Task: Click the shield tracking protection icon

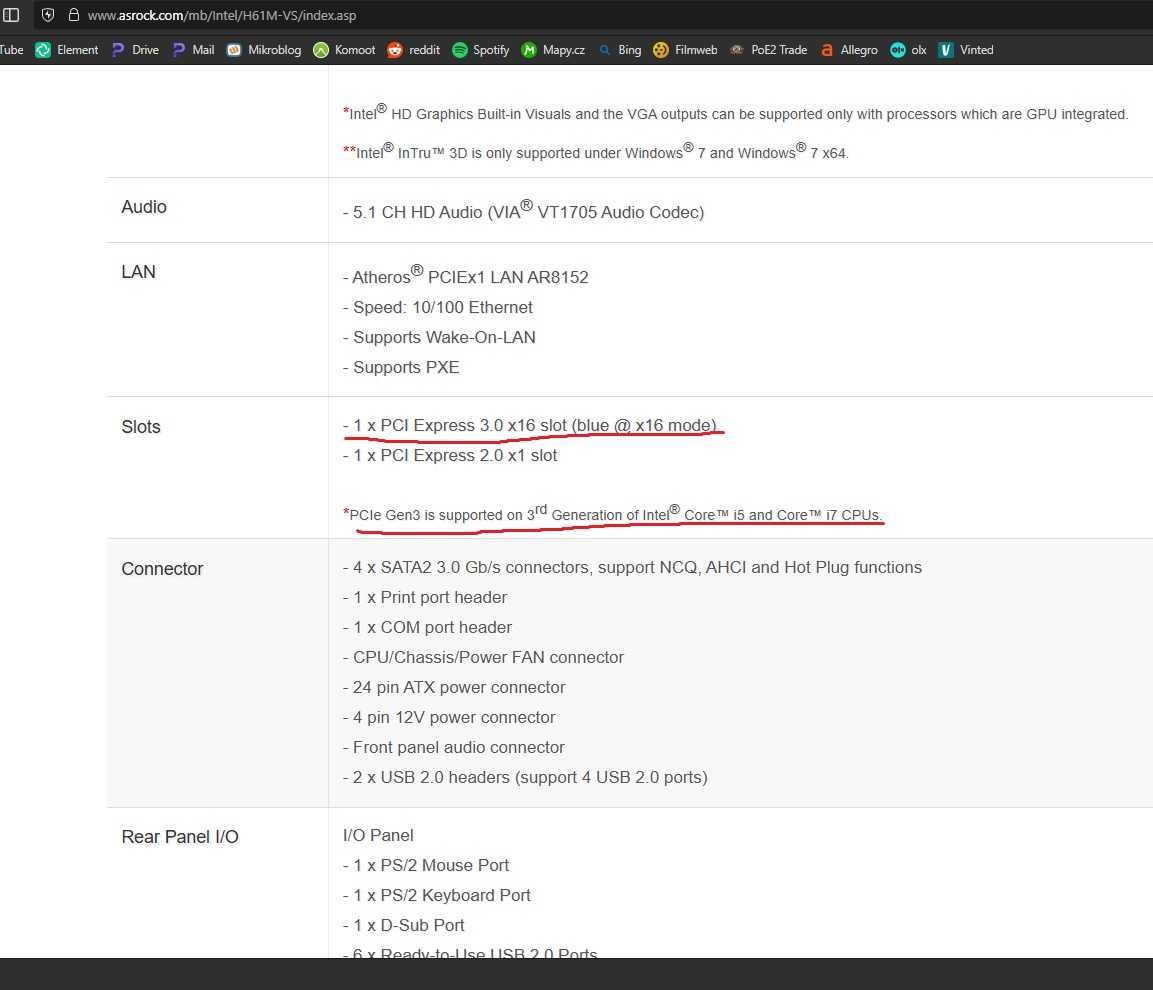Action: pyautogui.click(x=48, y=15)
